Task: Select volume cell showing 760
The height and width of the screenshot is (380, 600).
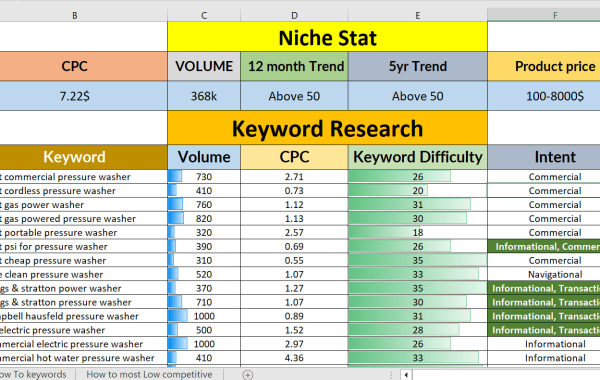Action: tap(204, 205)
